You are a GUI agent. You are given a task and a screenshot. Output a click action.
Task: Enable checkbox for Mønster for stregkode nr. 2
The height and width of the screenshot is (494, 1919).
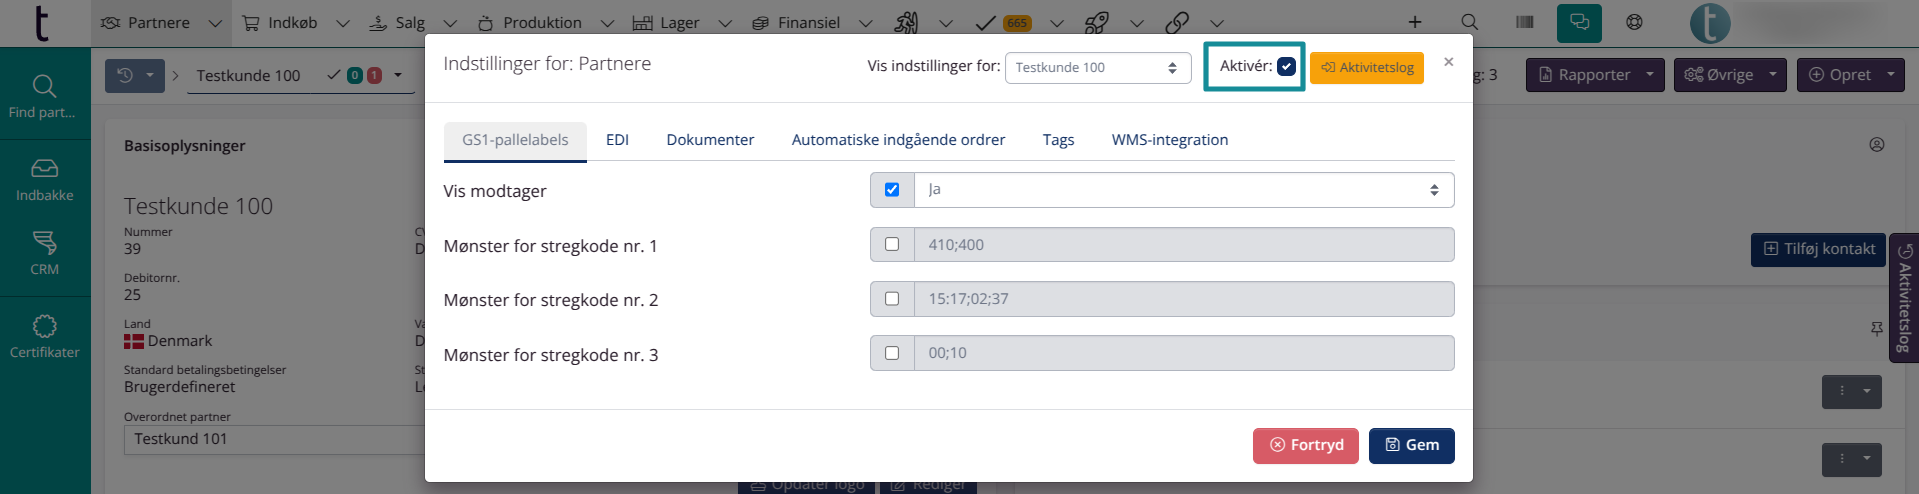(892, 298)
